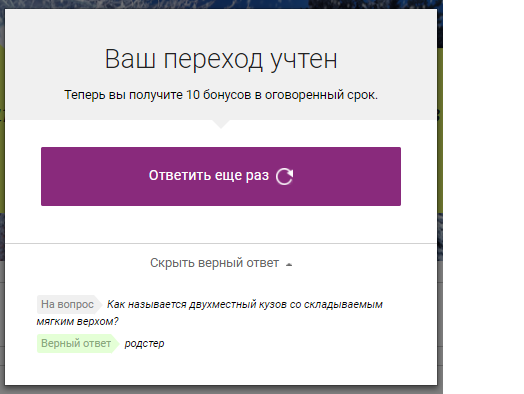Select the 'Ваш переход учтен' heading
The image size is (524, 394).
coord(221,59)
